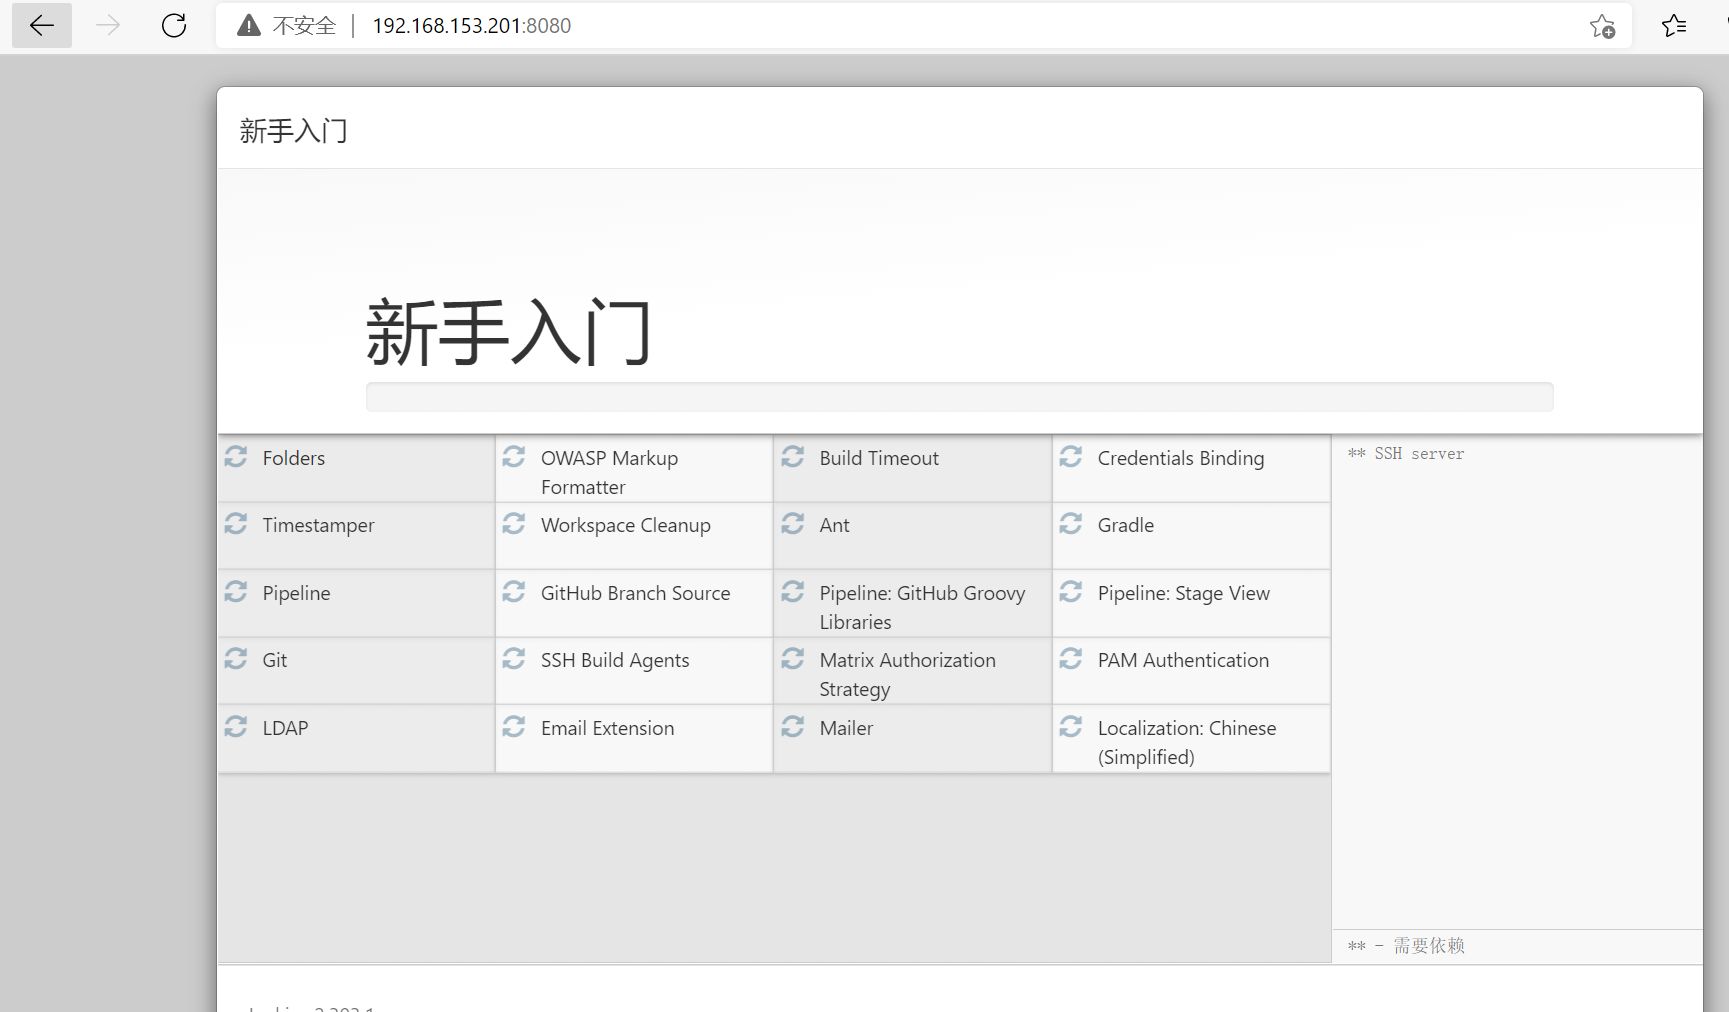1729x1012 pixels.
Task: Select the Workspace Cleanup plugin label
Action: pos(626,525)
